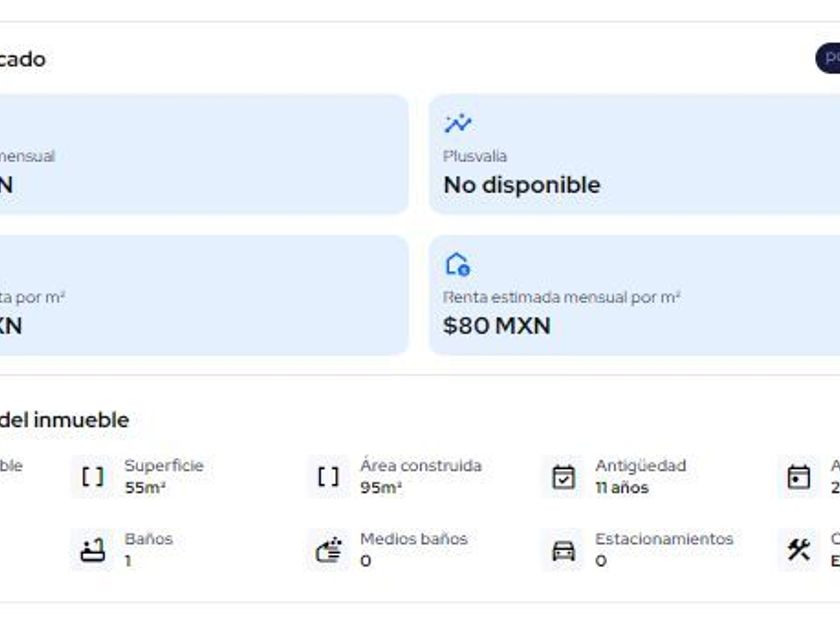Click the "del inmueble" section heading
Screen dimensions: 840x630
(x=64, y=420)
